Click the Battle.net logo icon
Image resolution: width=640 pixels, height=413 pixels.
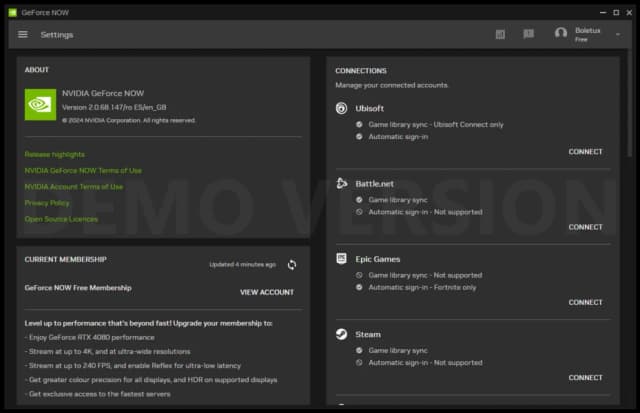pyautogui.click(x=342, y=183)
